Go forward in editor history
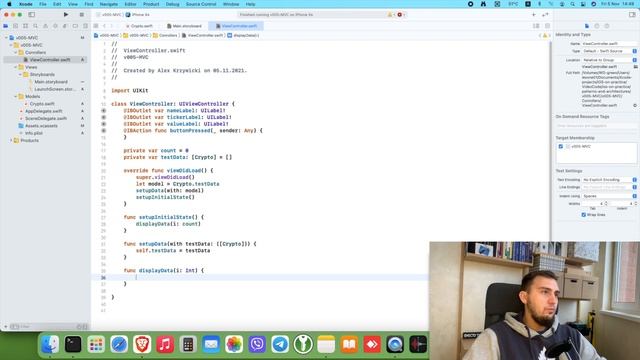Viewport: 640px width, 360px height. coord(112,26)
